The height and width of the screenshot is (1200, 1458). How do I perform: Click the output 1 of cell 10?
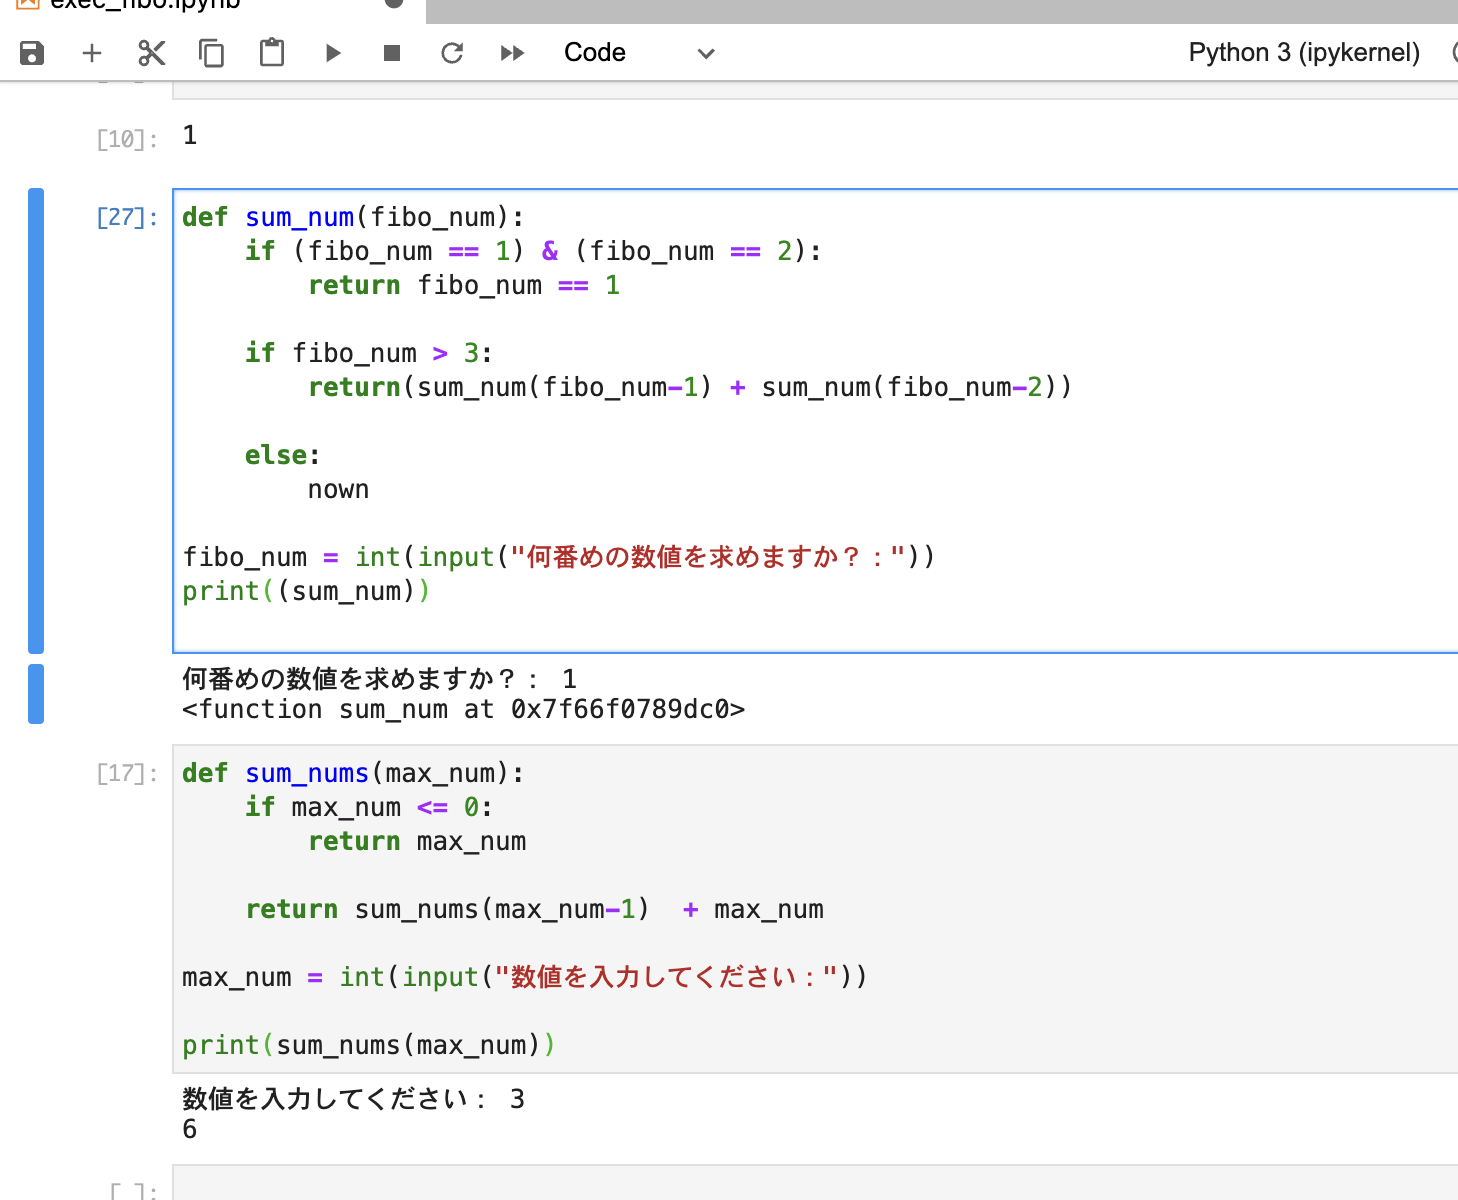[x=190, y=135]
